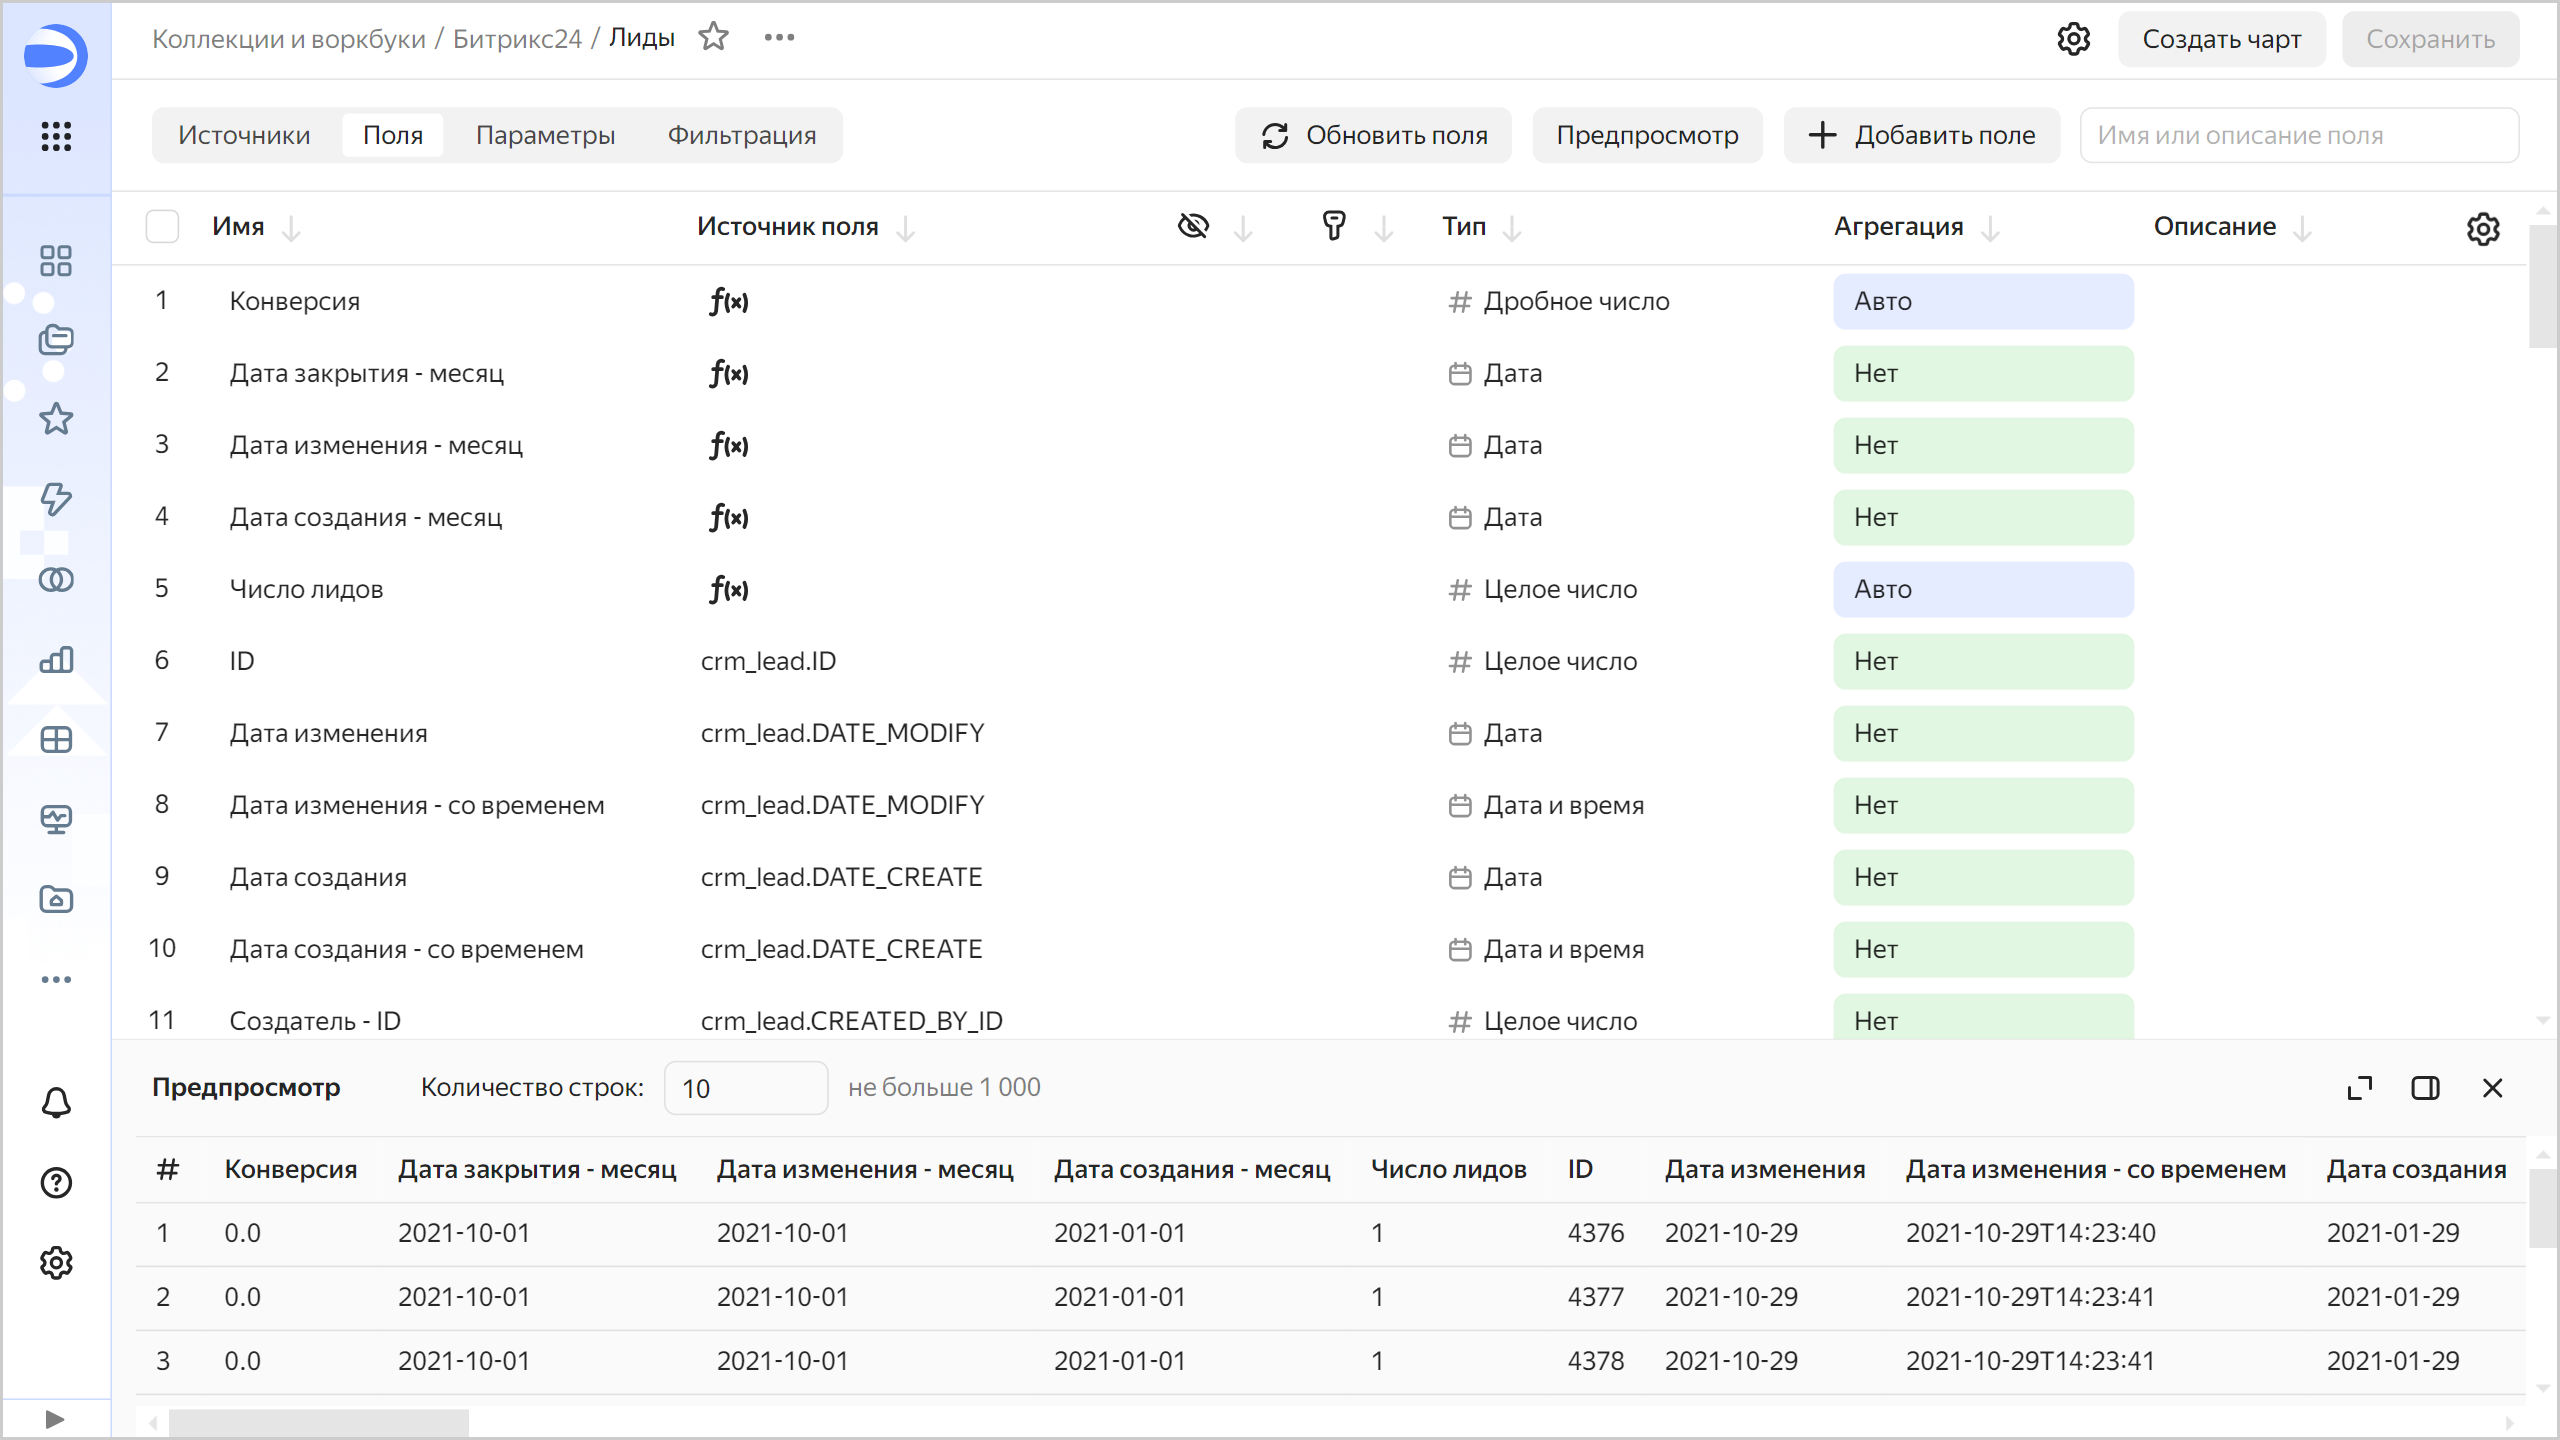Click the Добавить поле button
Screen dimensions: 2560x1440
click(x=1921, y=135)
